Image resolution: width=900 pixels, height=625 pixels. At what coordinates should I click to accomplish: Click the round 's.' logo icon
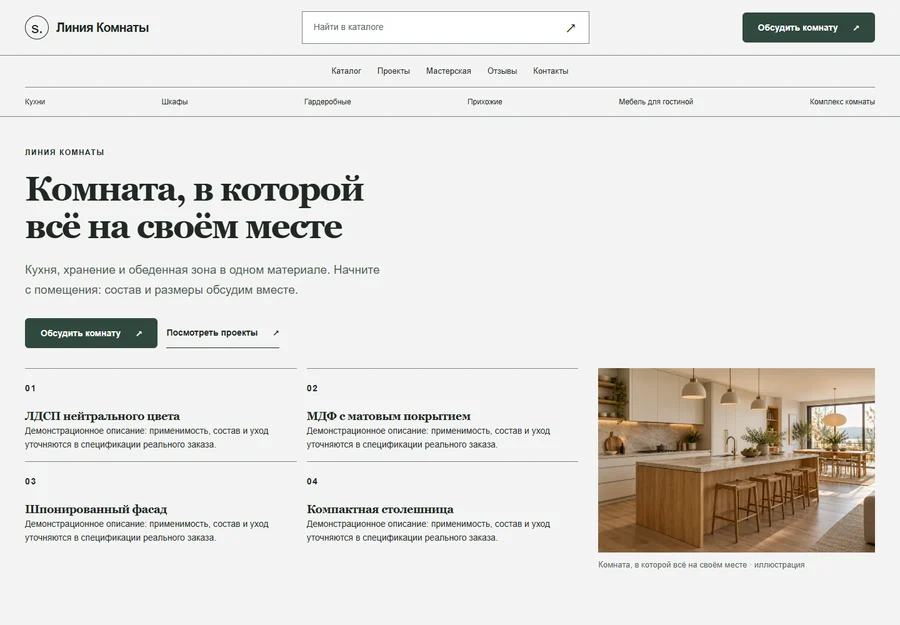37,28
